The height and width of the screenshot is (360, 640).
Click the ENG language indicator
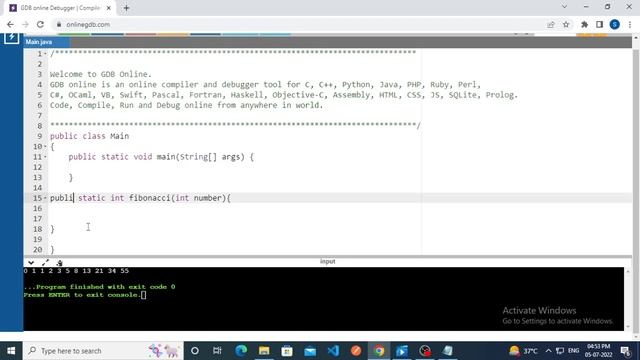pyautogui.click(x=573, y=351)
